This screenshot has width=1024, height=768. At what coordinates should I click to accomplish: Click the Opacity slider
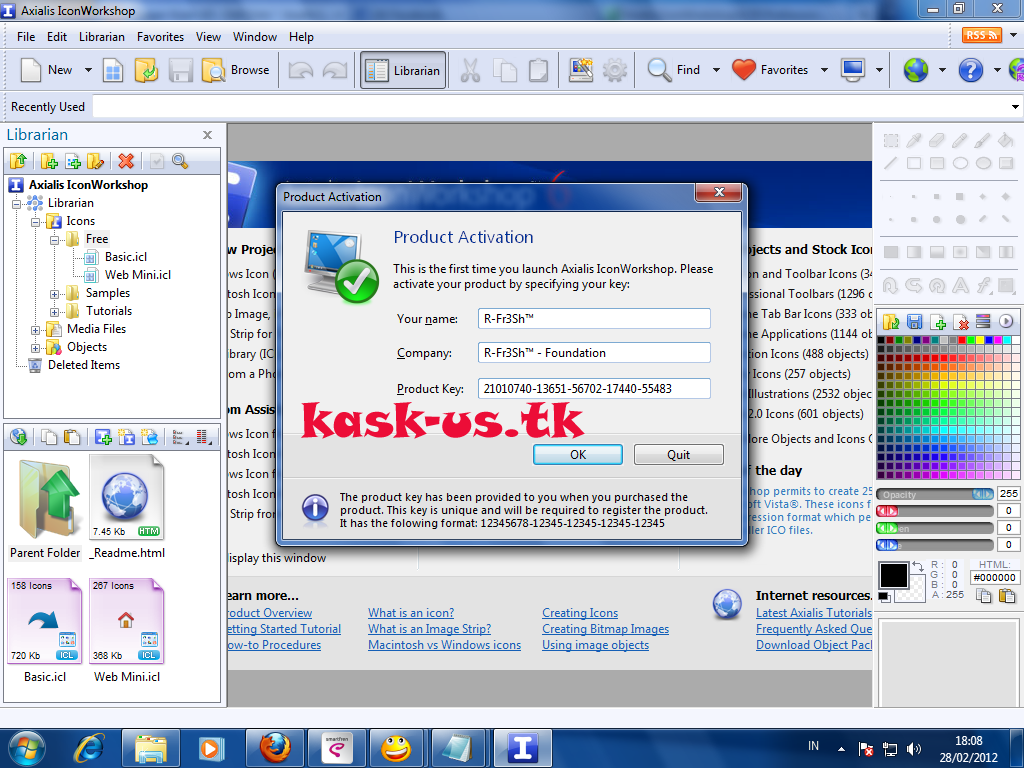click(935, 494)
